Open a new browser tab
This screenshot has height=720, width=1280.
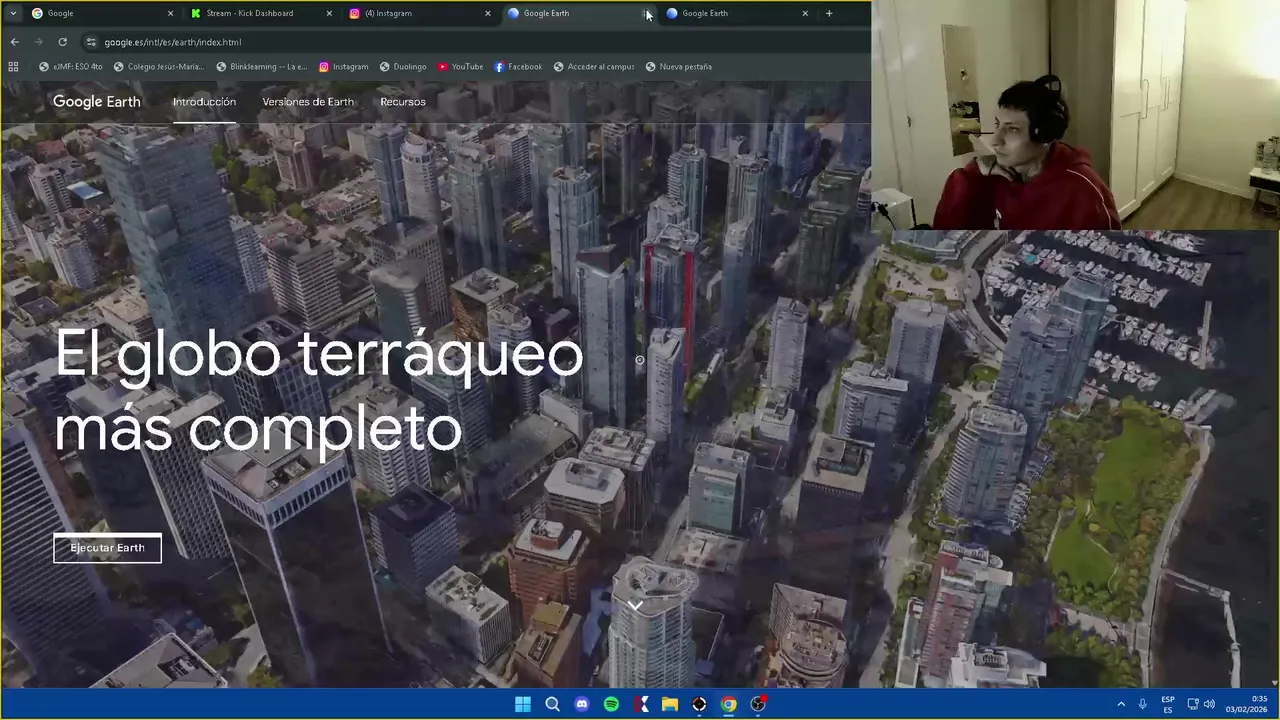(829, 13)
